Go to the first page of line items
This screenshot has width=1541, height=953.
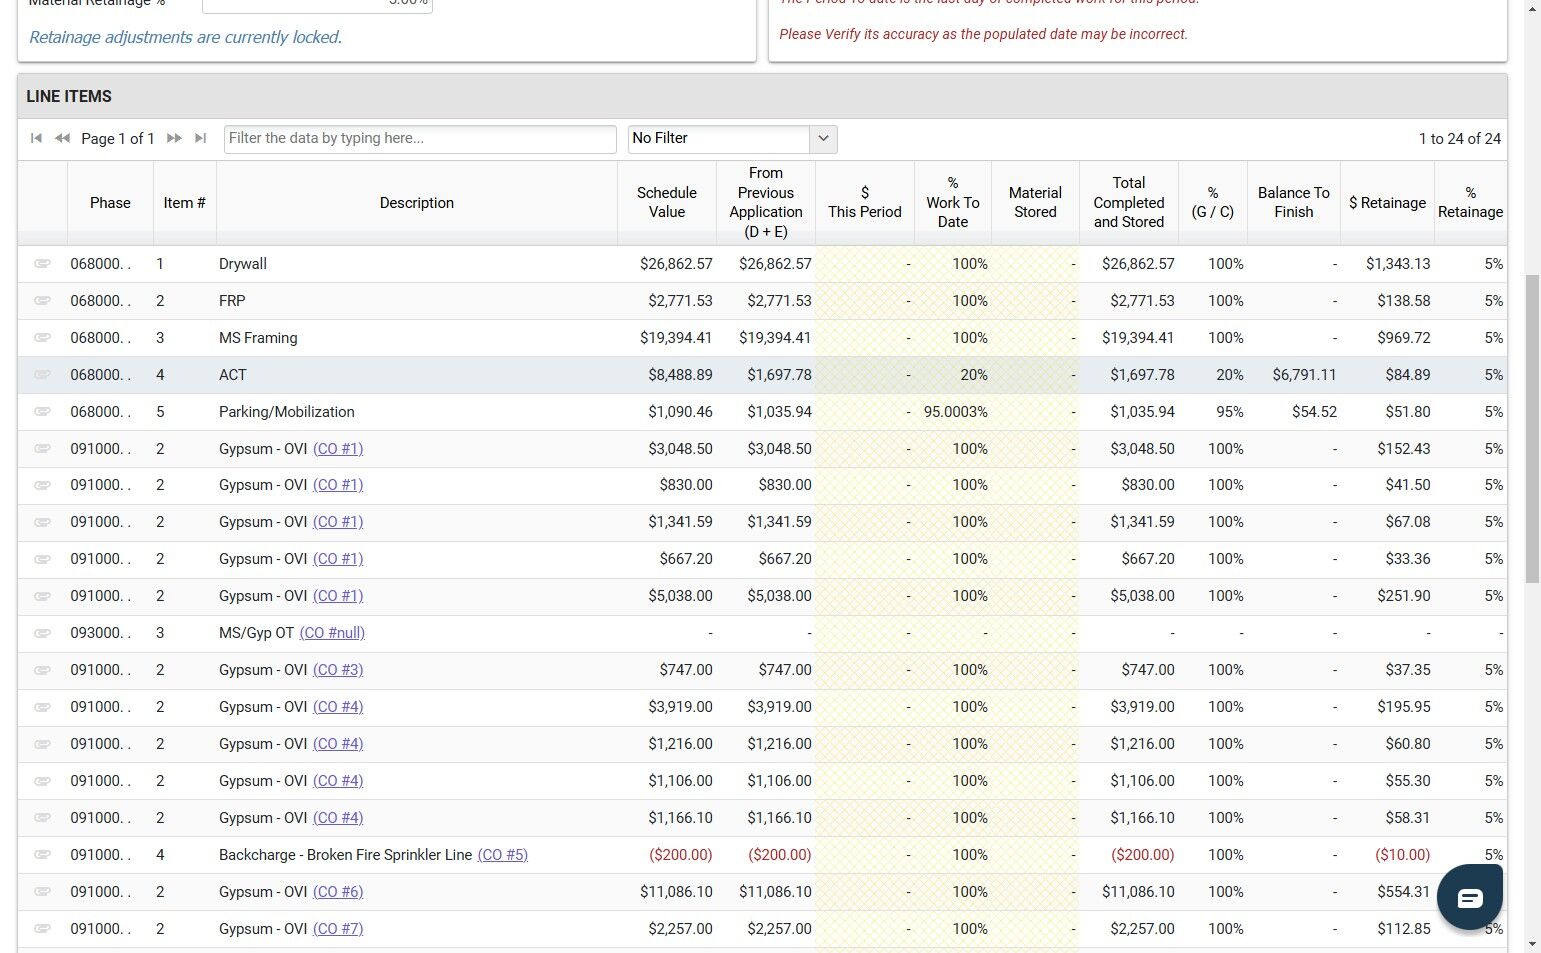(36, 138)
